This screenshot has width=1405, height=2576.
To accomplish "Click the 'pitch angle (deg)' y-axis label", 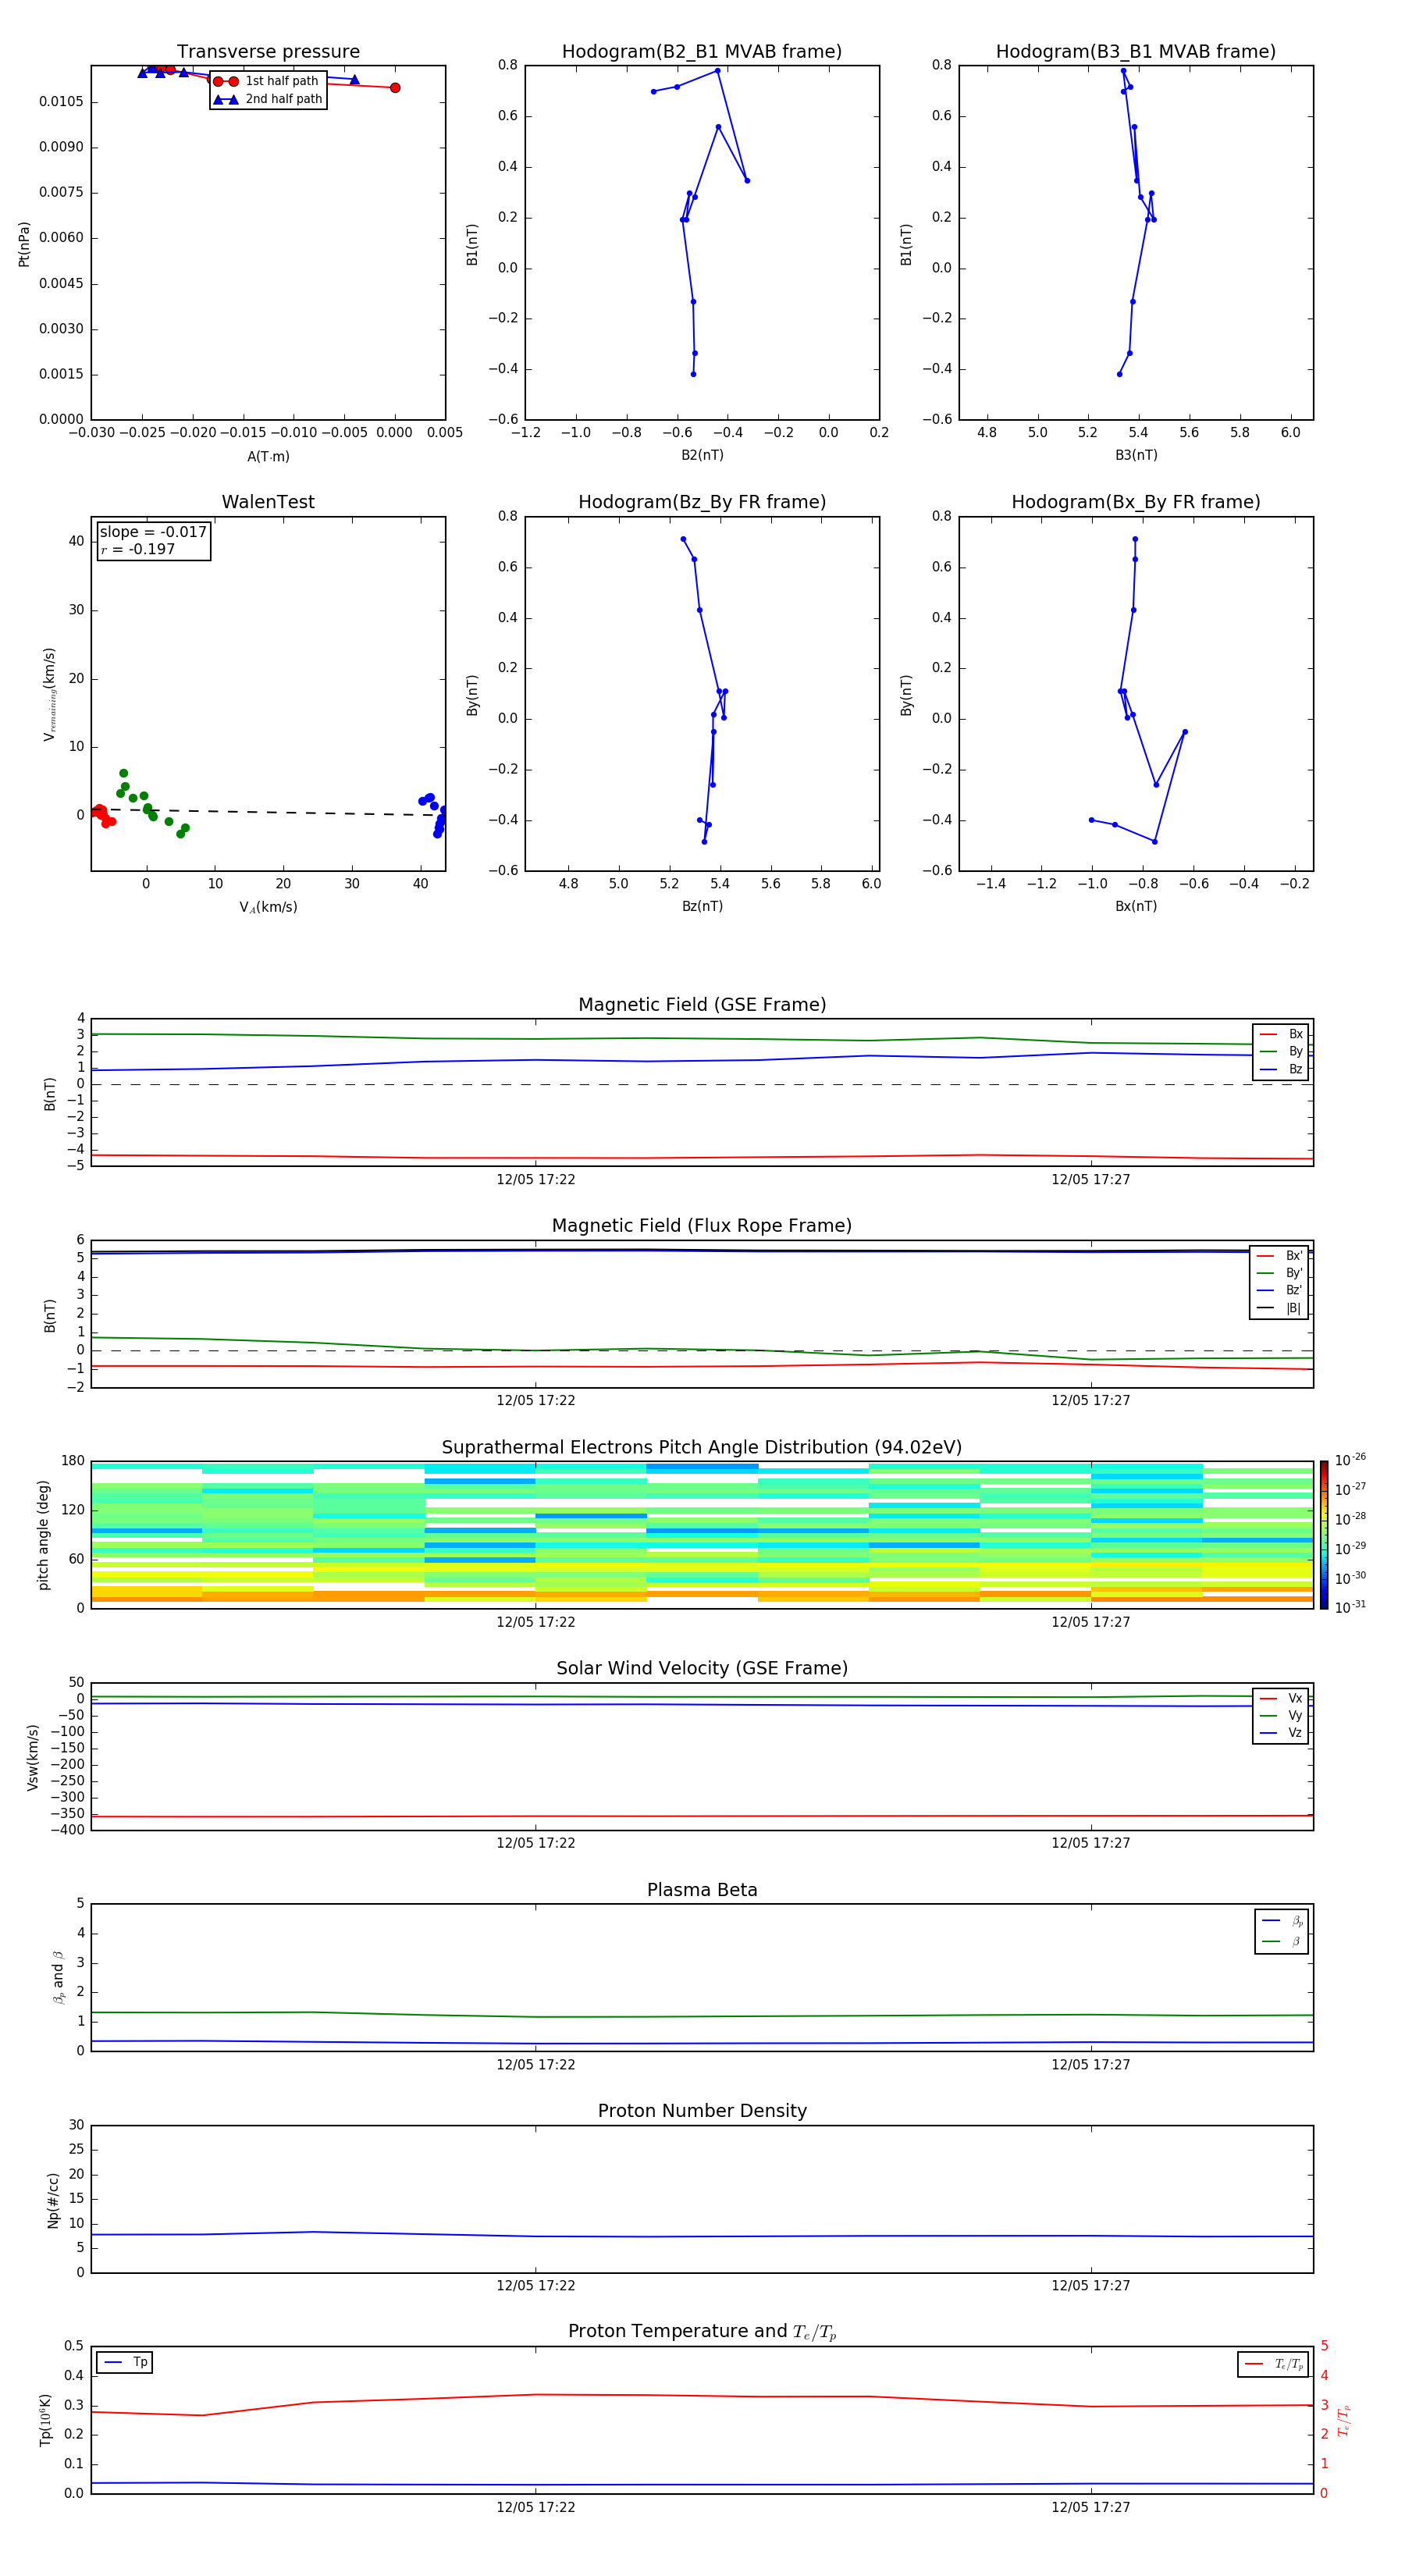I will tap(43, 1535).
